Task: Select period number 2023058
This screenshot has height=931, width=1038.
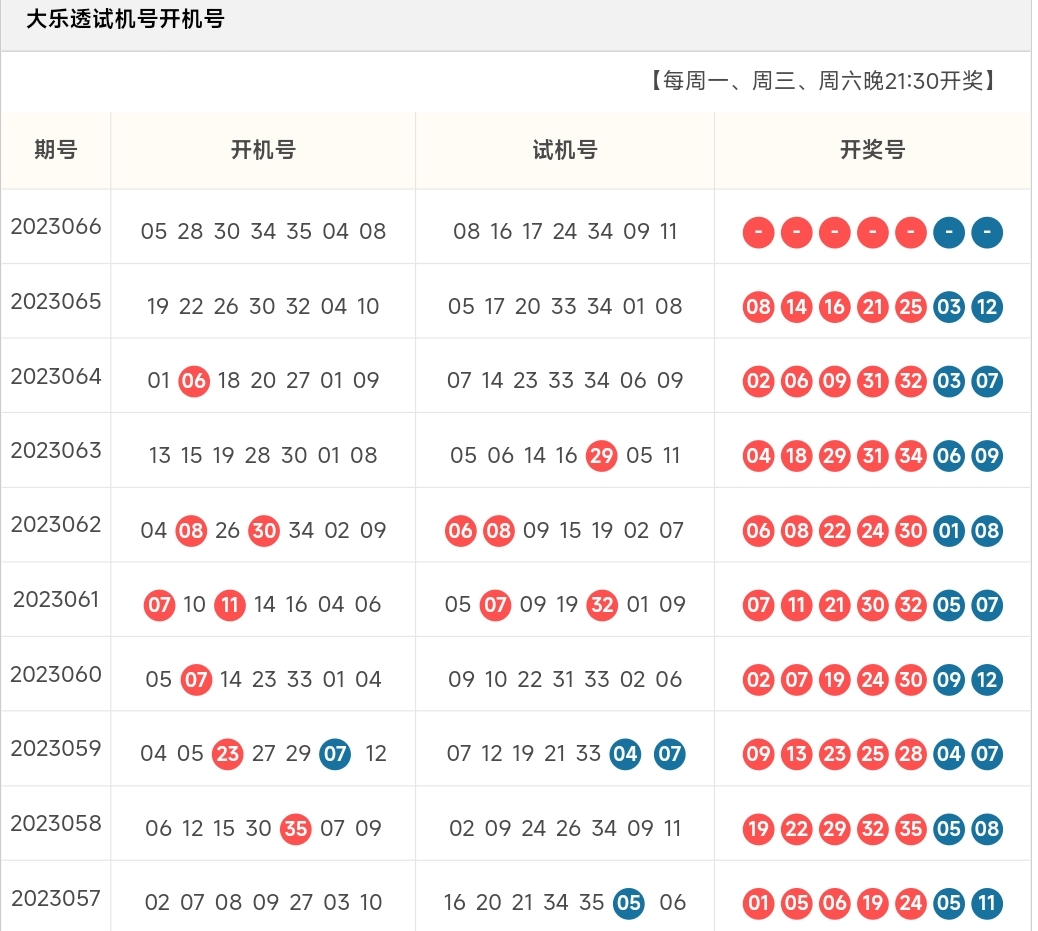Action: tap(56, 823)
